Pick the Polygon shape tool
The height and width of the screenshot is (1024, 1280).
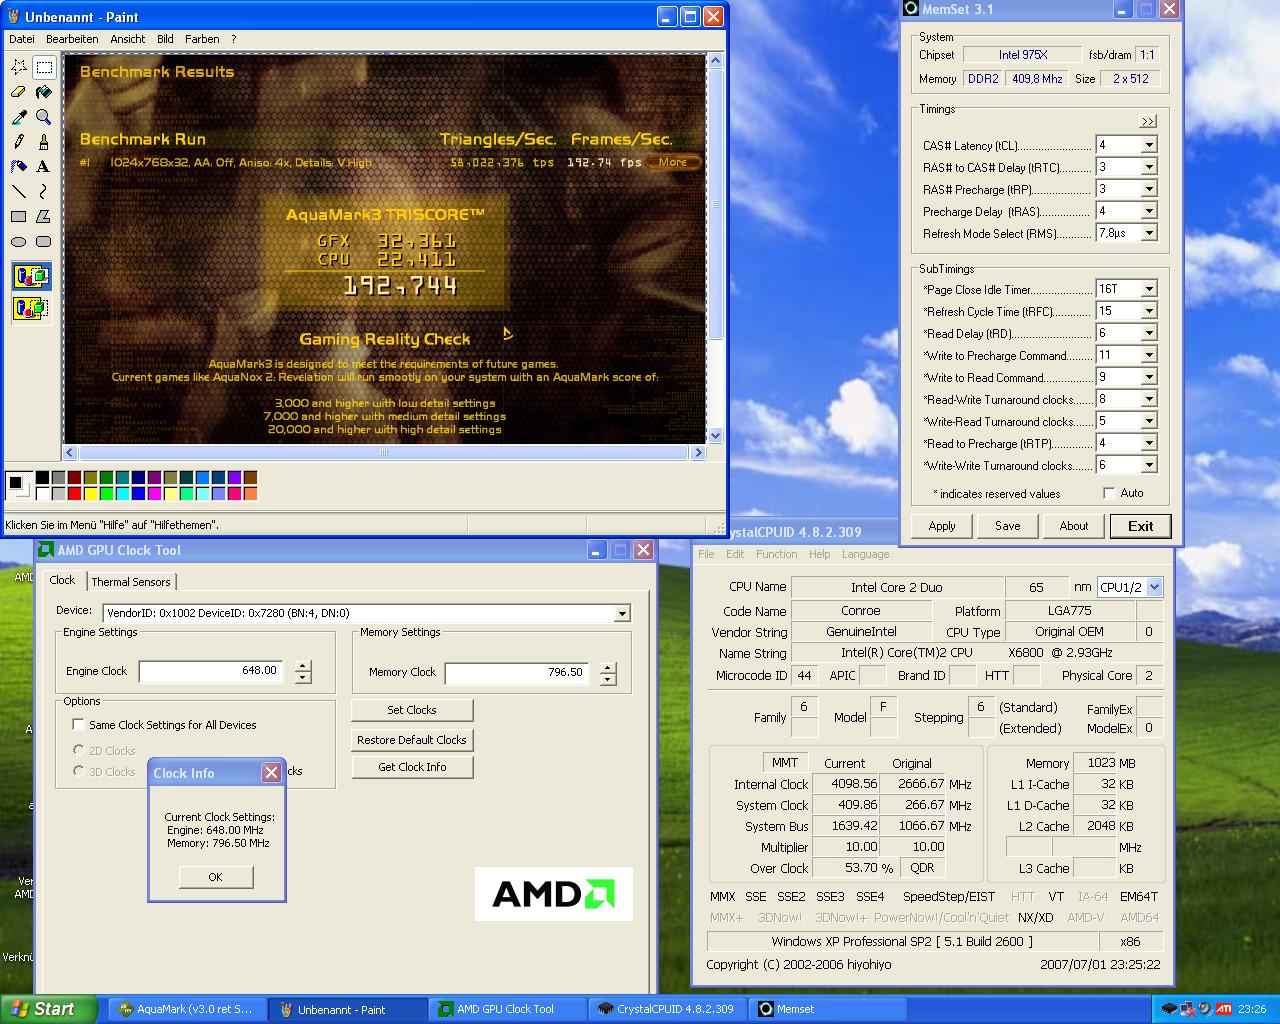click(x=44, y=216)
